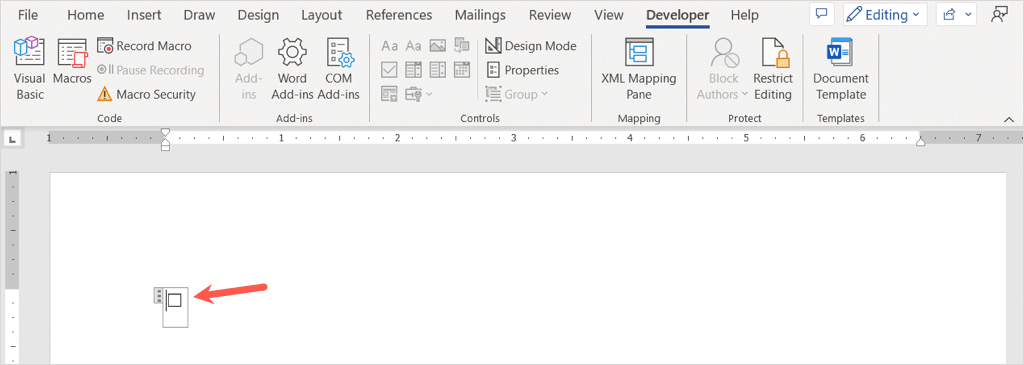Image resolution: width=1024 pixels, height=365 pixels.
Task: Click the grayed Pause Recording button
Action: 150,70
